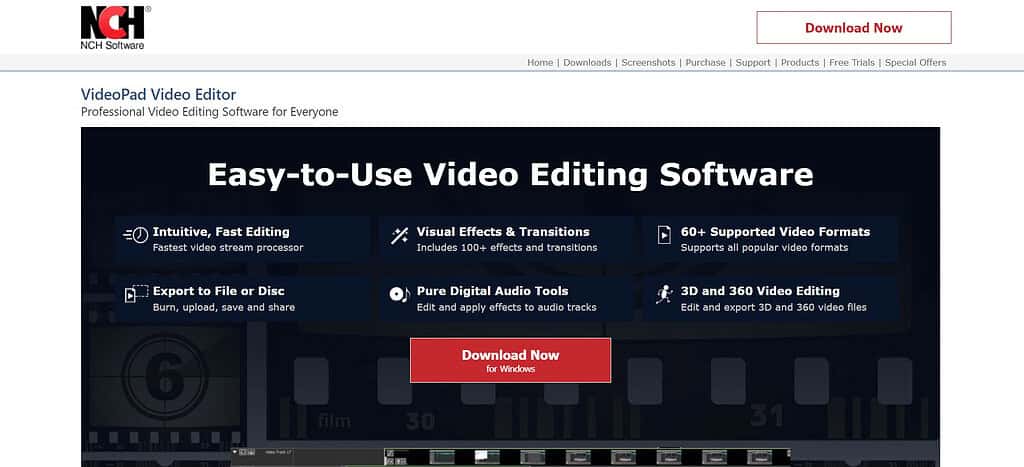Click the 60+ Supported Video Formats heading
Viewport: 1024px width, 467px height.
775,232
